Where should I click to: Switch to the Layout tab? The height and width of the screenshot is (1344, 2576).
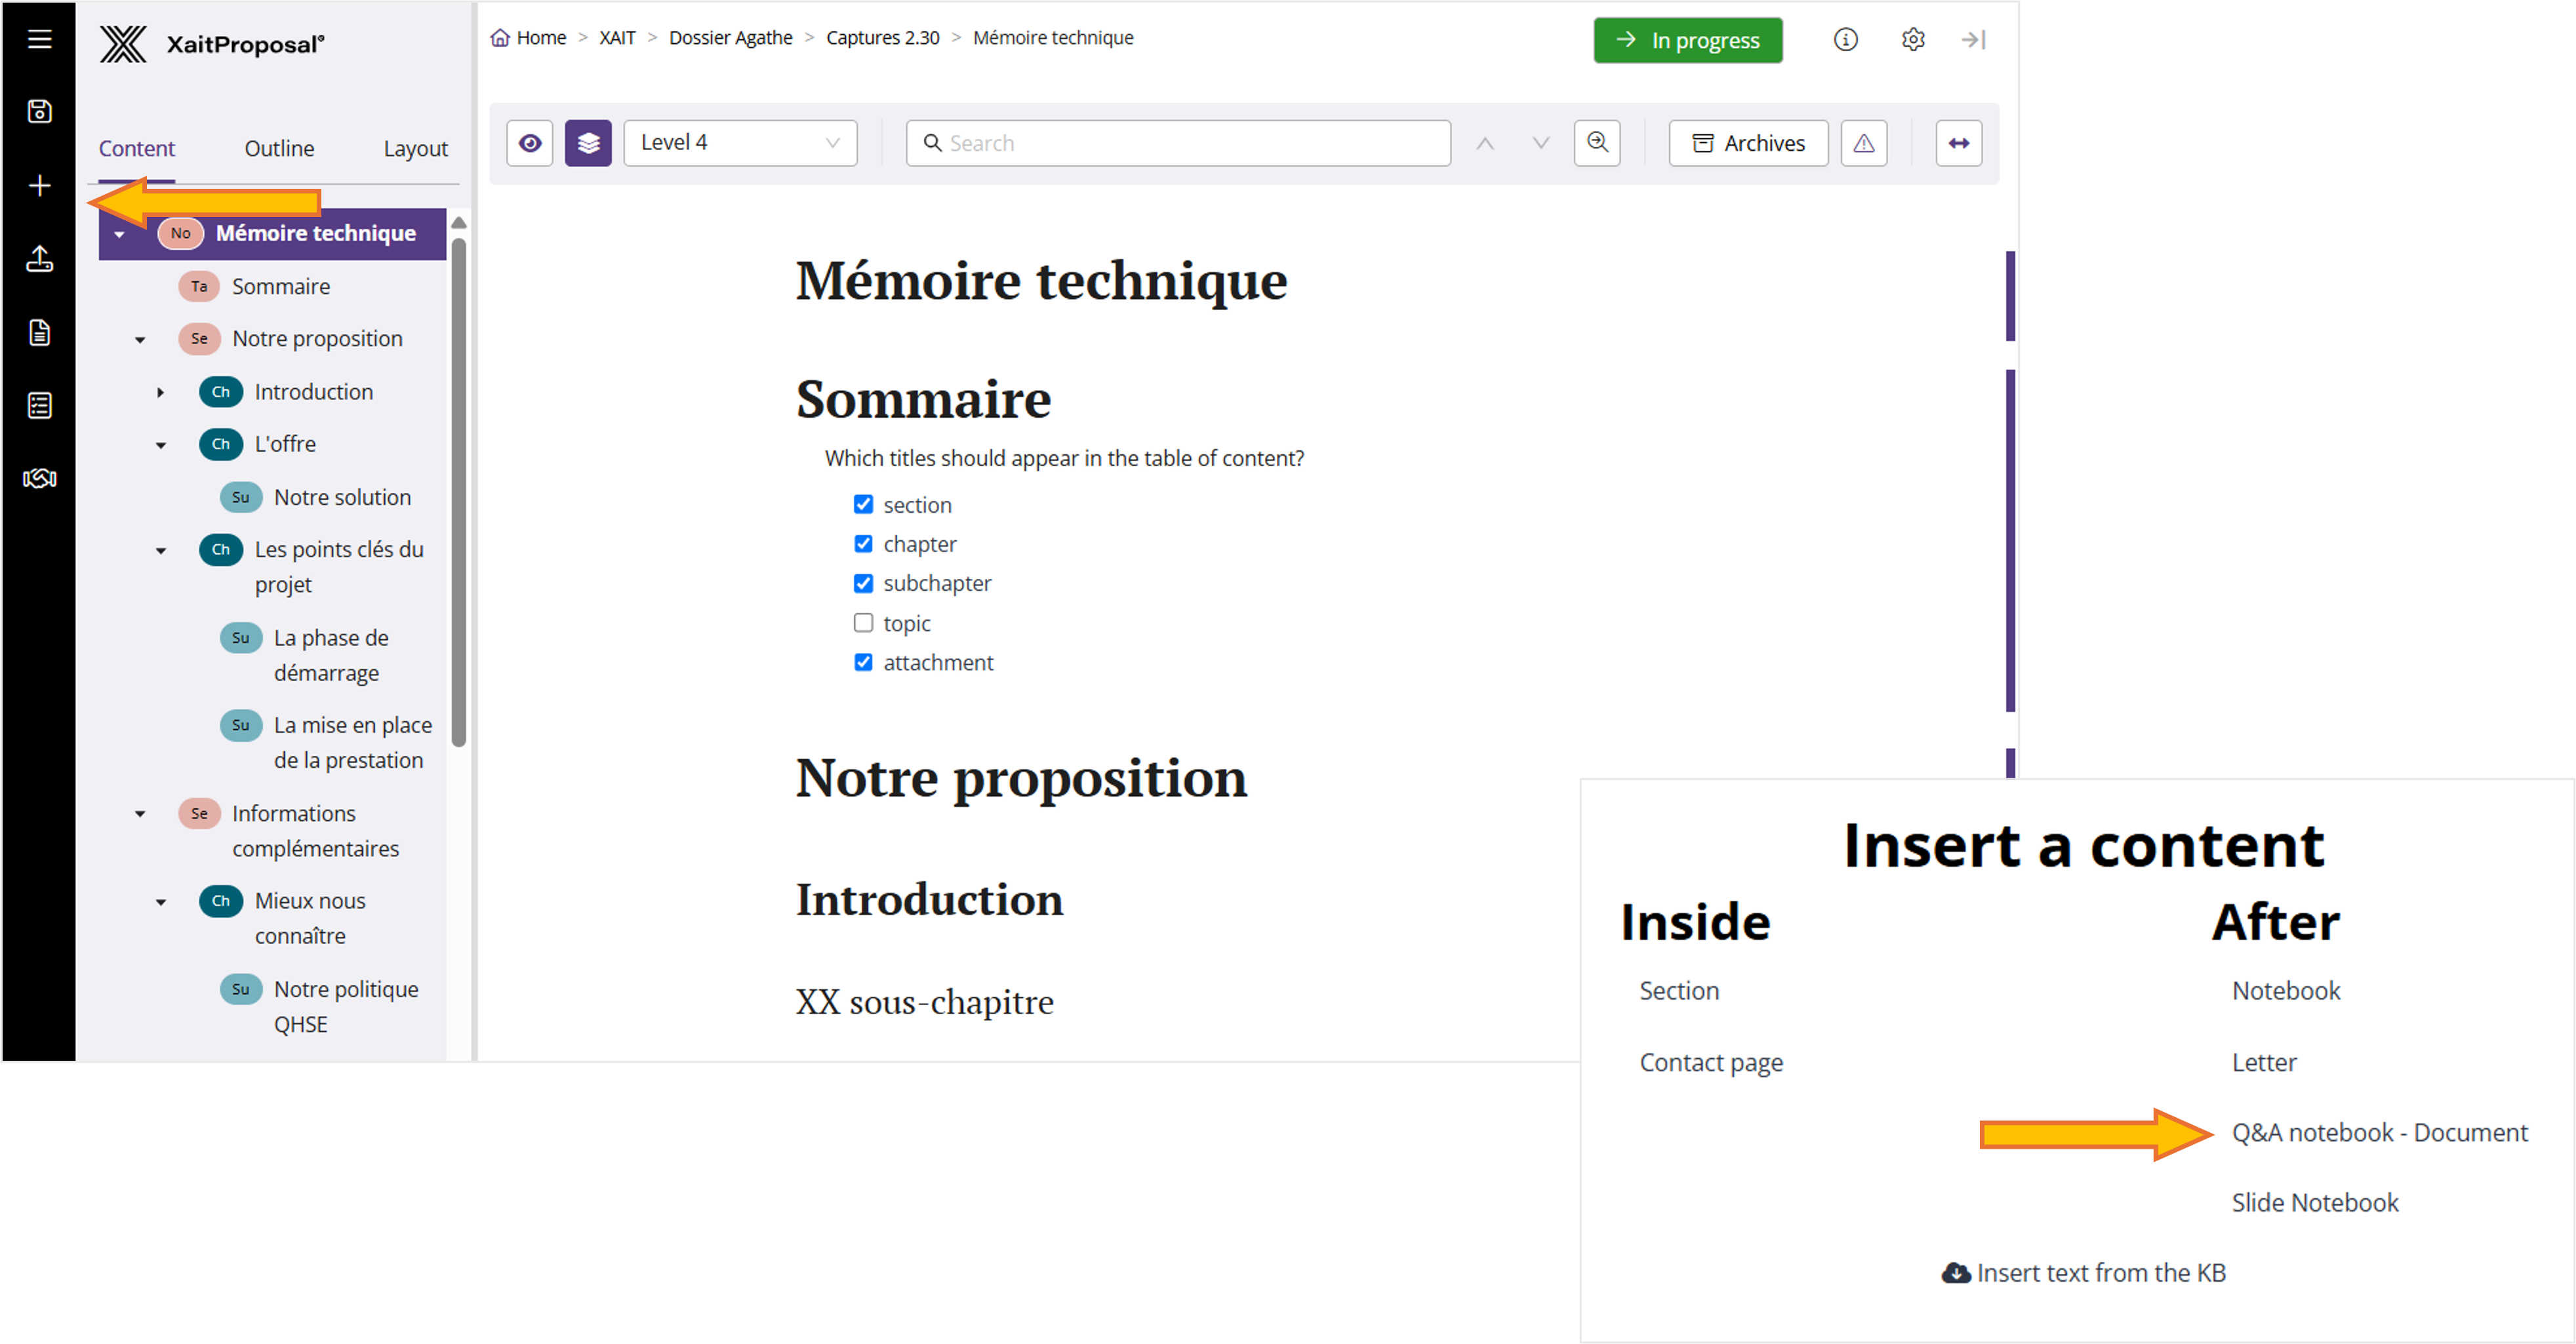coord(415,148)
